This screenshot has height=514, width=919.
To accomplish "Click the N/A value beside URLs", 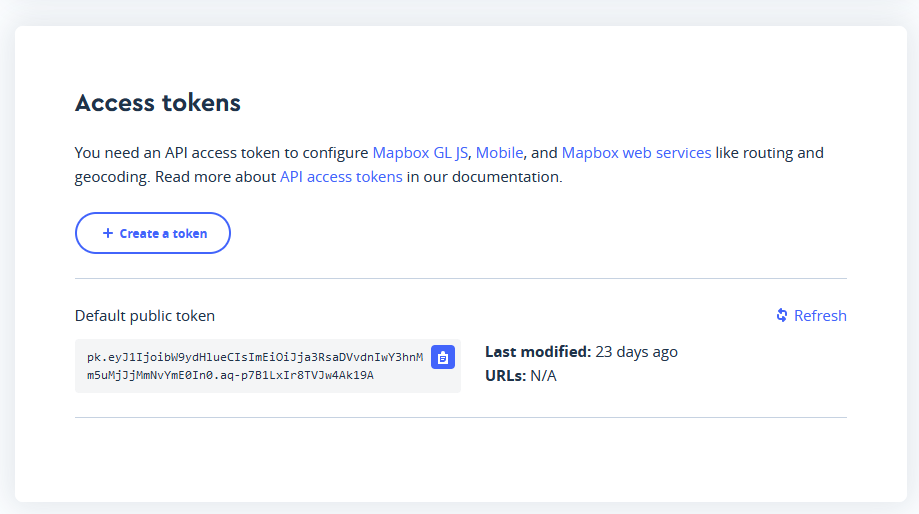I will tap(543, 376).
